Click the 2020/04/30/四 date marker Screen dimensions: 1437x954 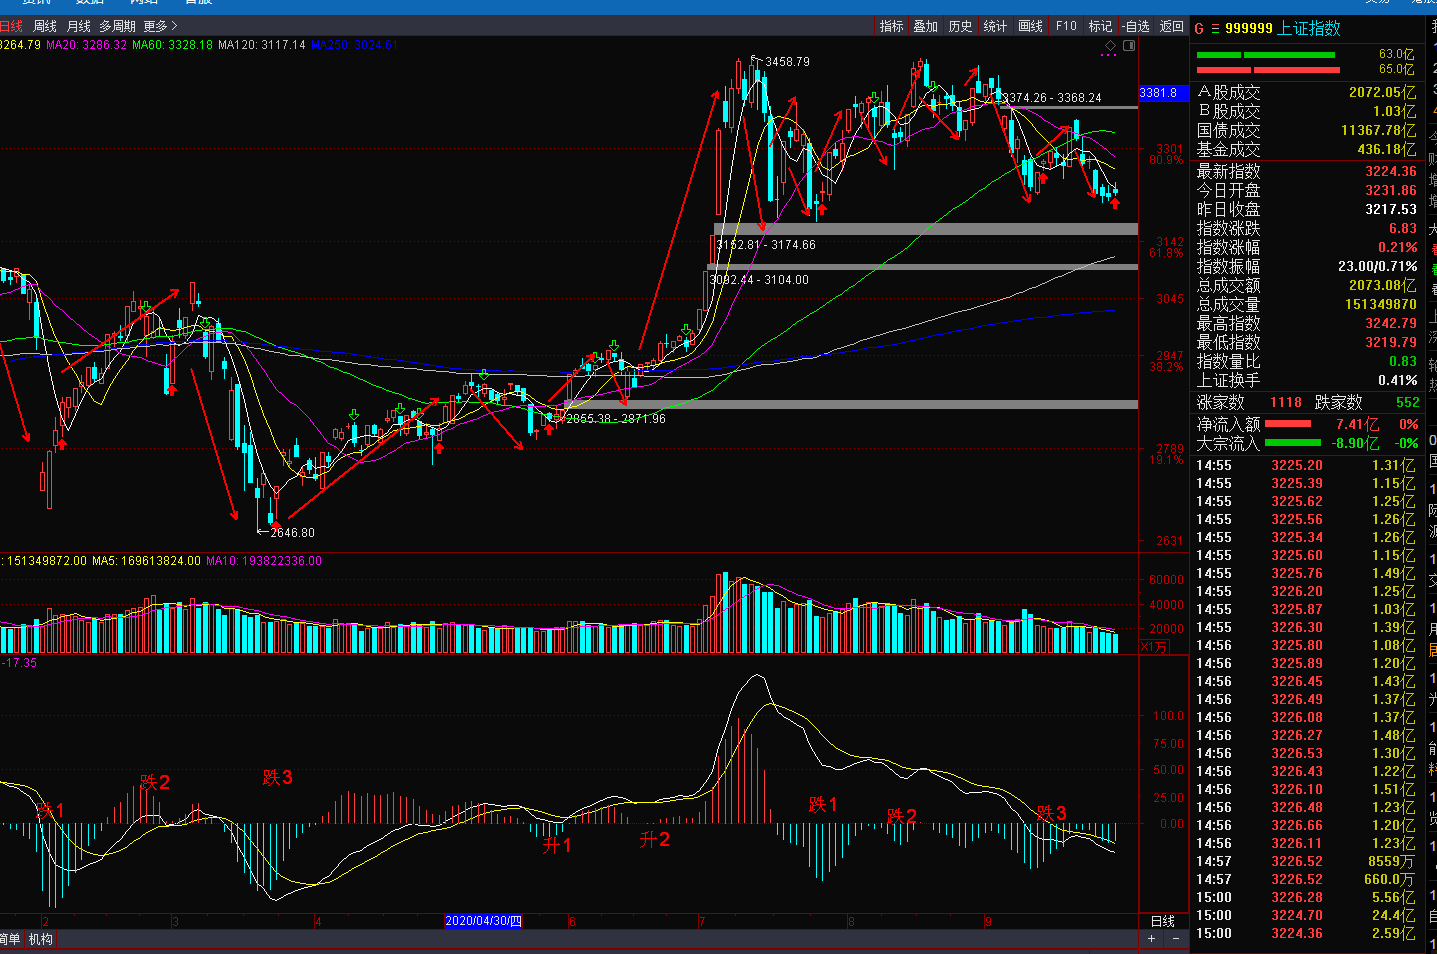[483, 921]
